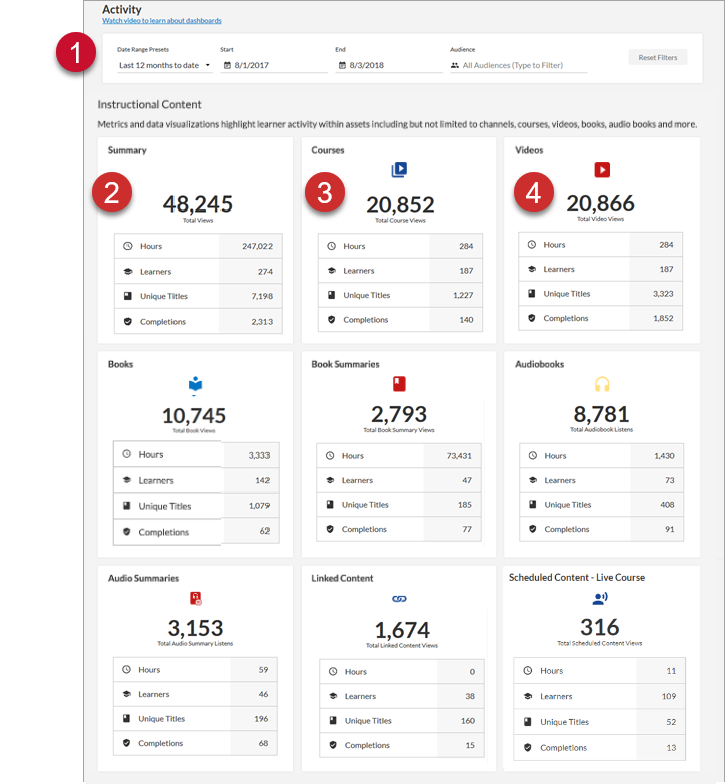Click the clock icon in Books Hours row

pyautogui.click(x=126, y=454)
